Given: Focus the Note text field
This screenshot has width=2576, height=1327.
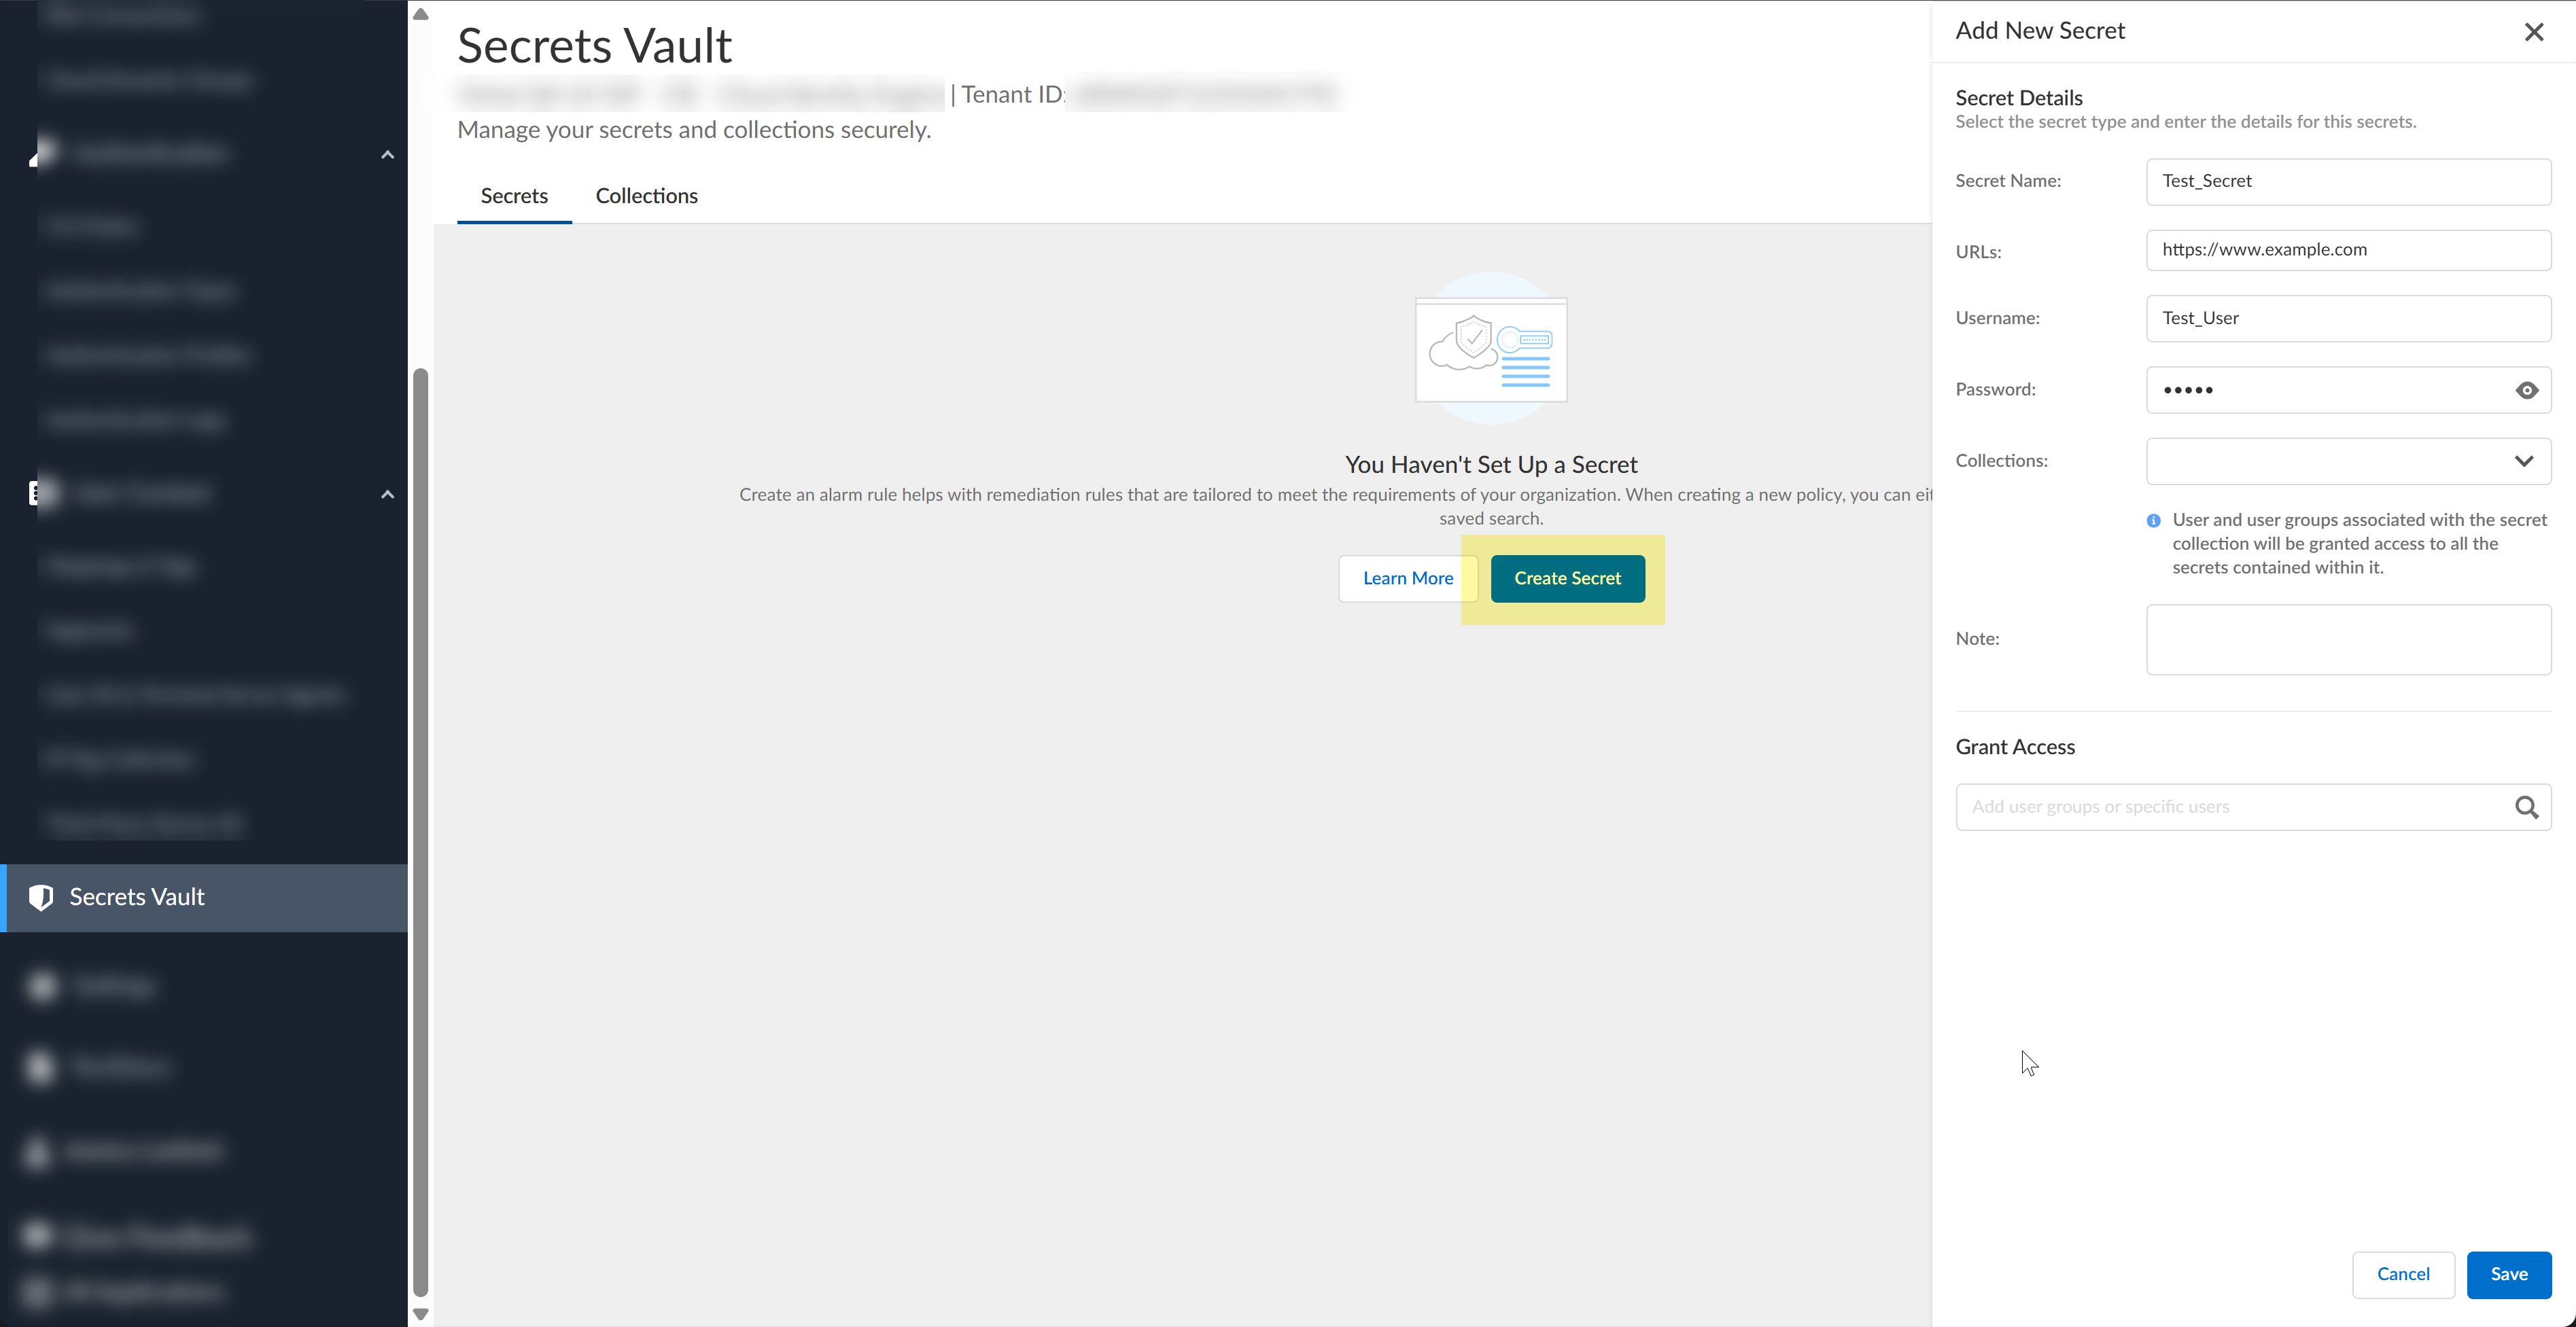Looking at the screenshot, I should [2347, 639].
